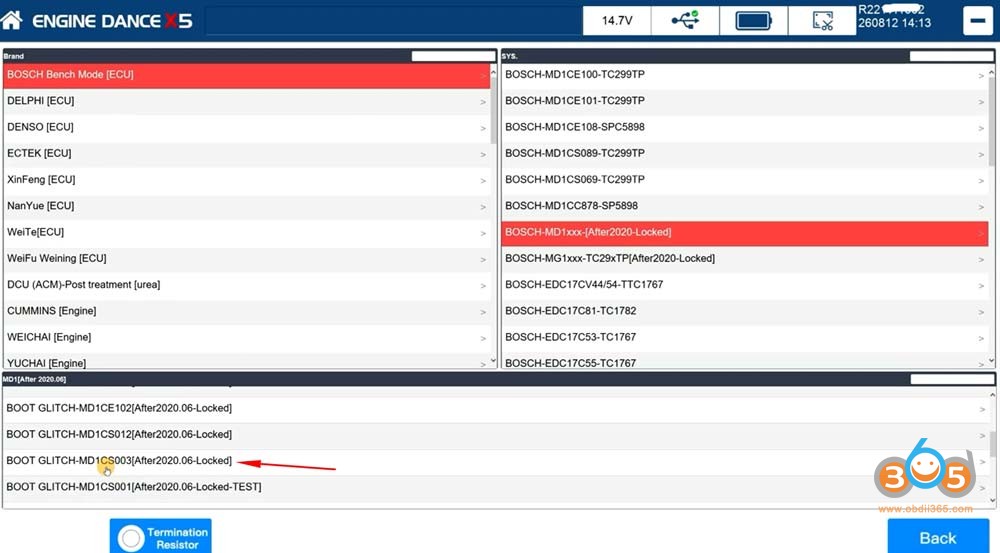Choose BOSCH-EDC17C81-TC1782 system
This screenshot has height=553, width=1000.
(744, 311)
